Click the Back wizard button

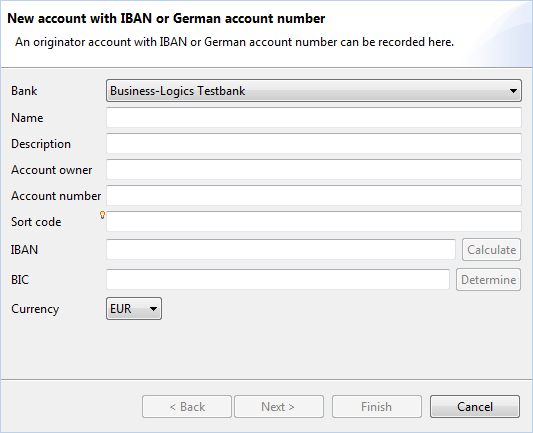pos(187,406)
